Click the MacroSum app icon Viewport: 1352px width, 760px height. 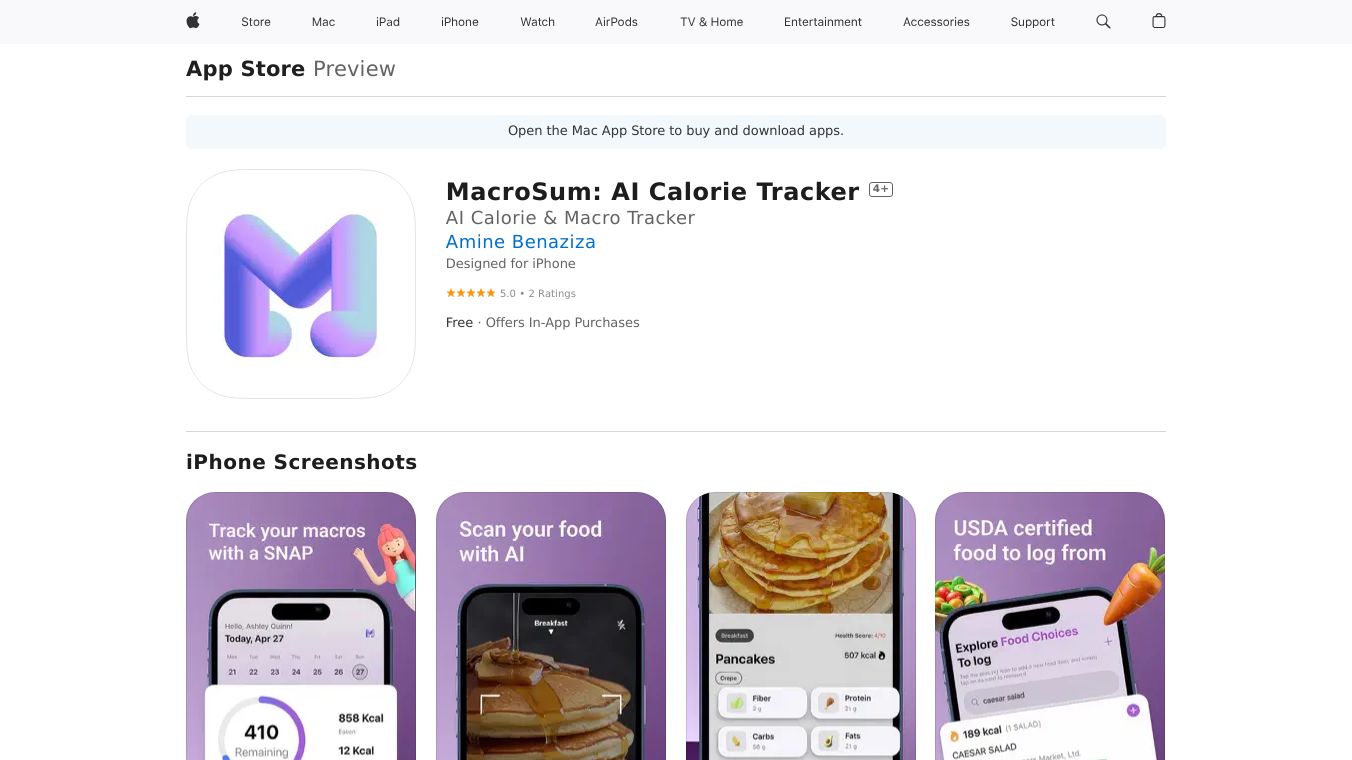[x=301, y=284]
